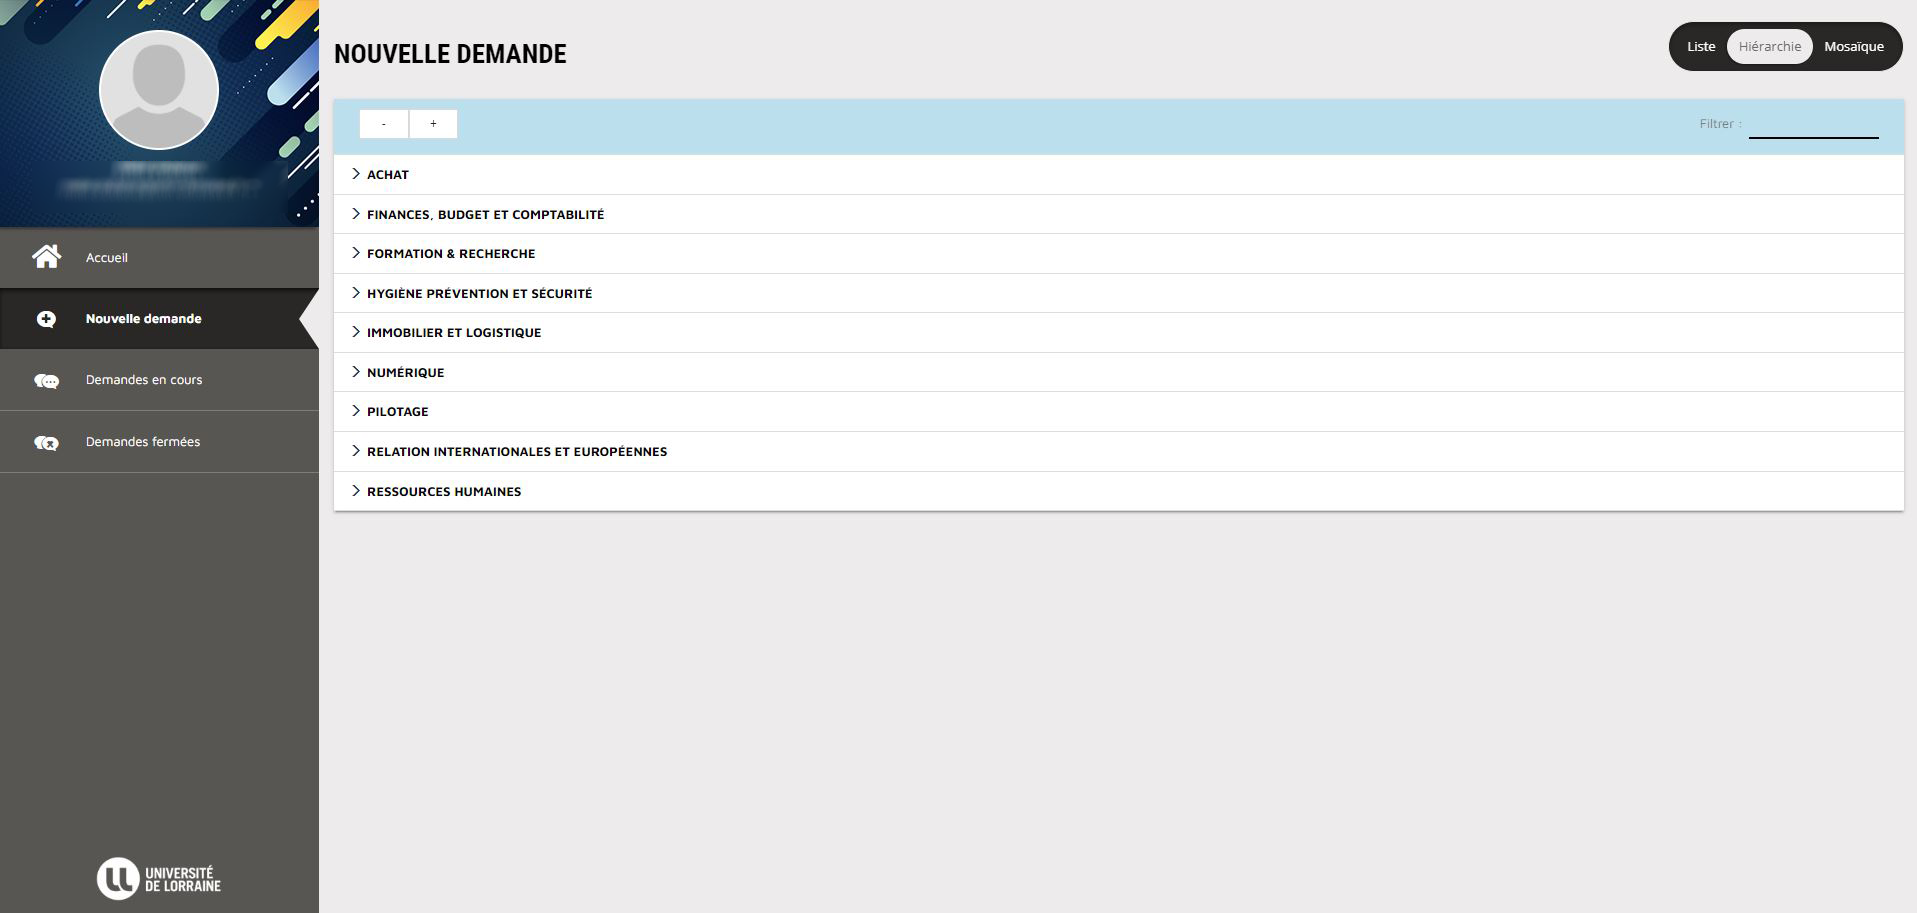
Task: Open Demandes fermées menu item
Action: [x=143, y=442]
